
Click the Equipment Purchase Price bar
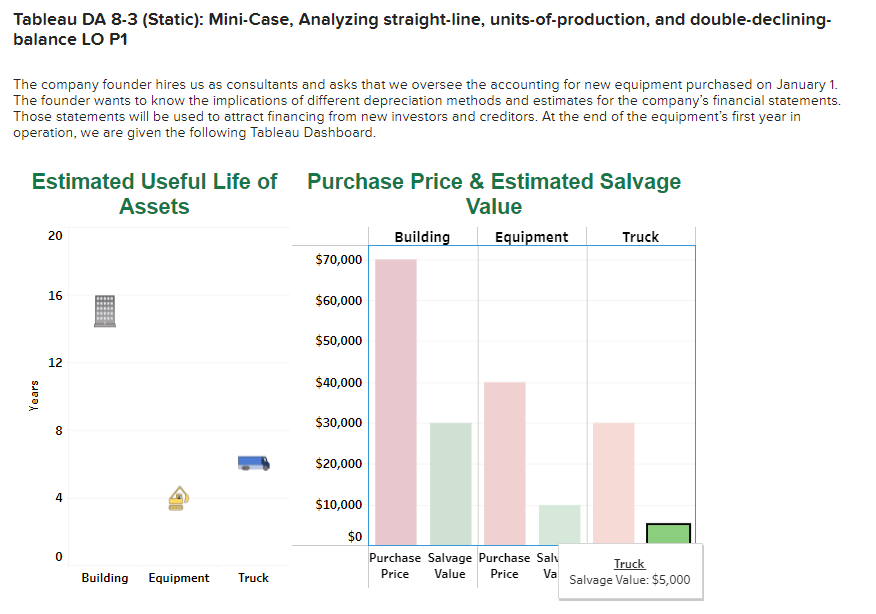[504, 460]
